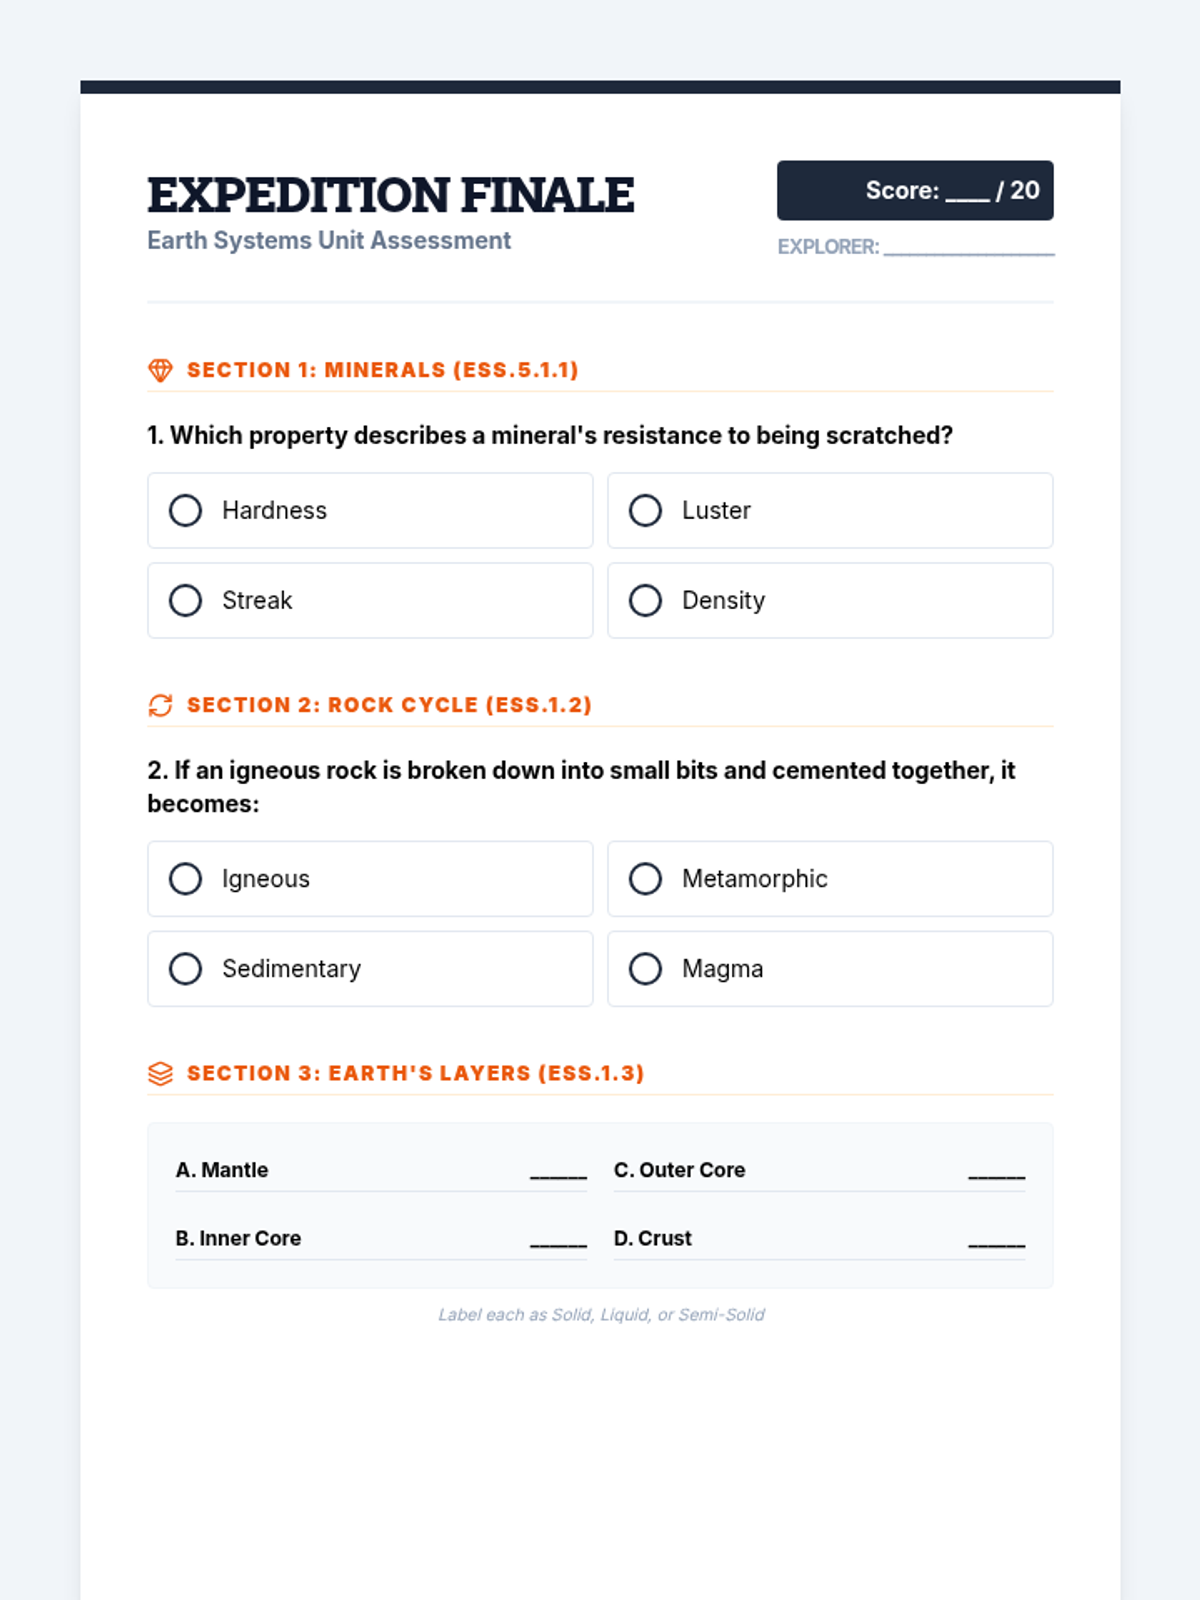Click the Section 1: Minerals heading

[x=383, y=370]
